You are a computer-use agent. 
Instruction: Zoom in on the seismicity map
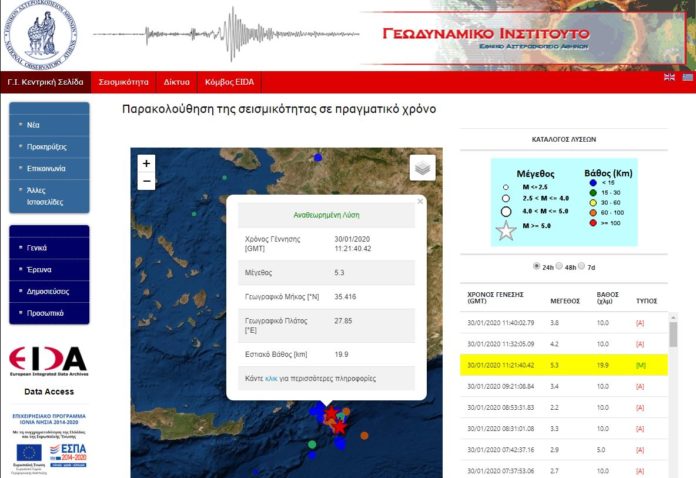coord(146,163)
